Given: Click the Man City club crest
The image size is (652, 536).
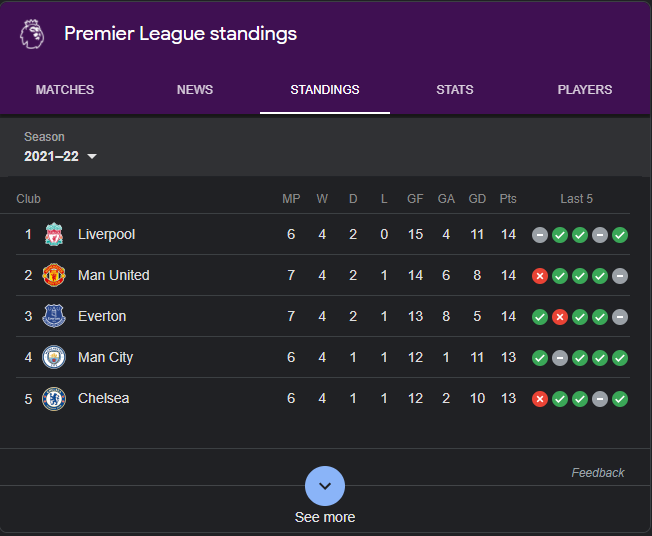Looking at the screenshot, I should tap(54, 357).
